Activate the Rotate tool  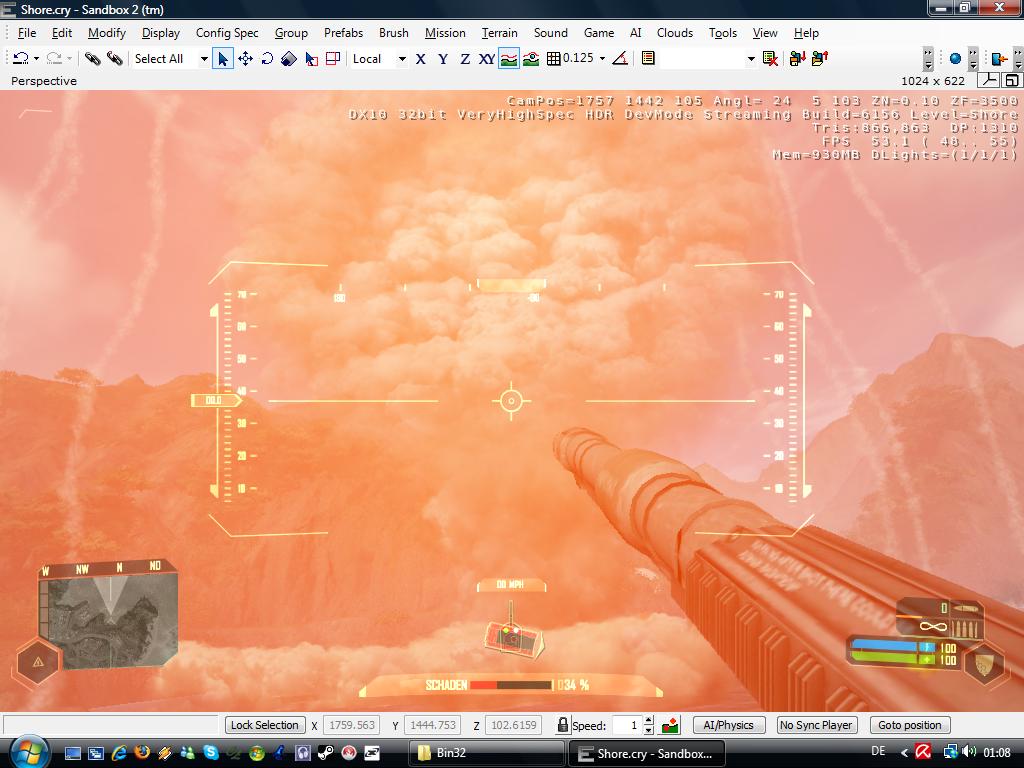(x=267, y=59)
